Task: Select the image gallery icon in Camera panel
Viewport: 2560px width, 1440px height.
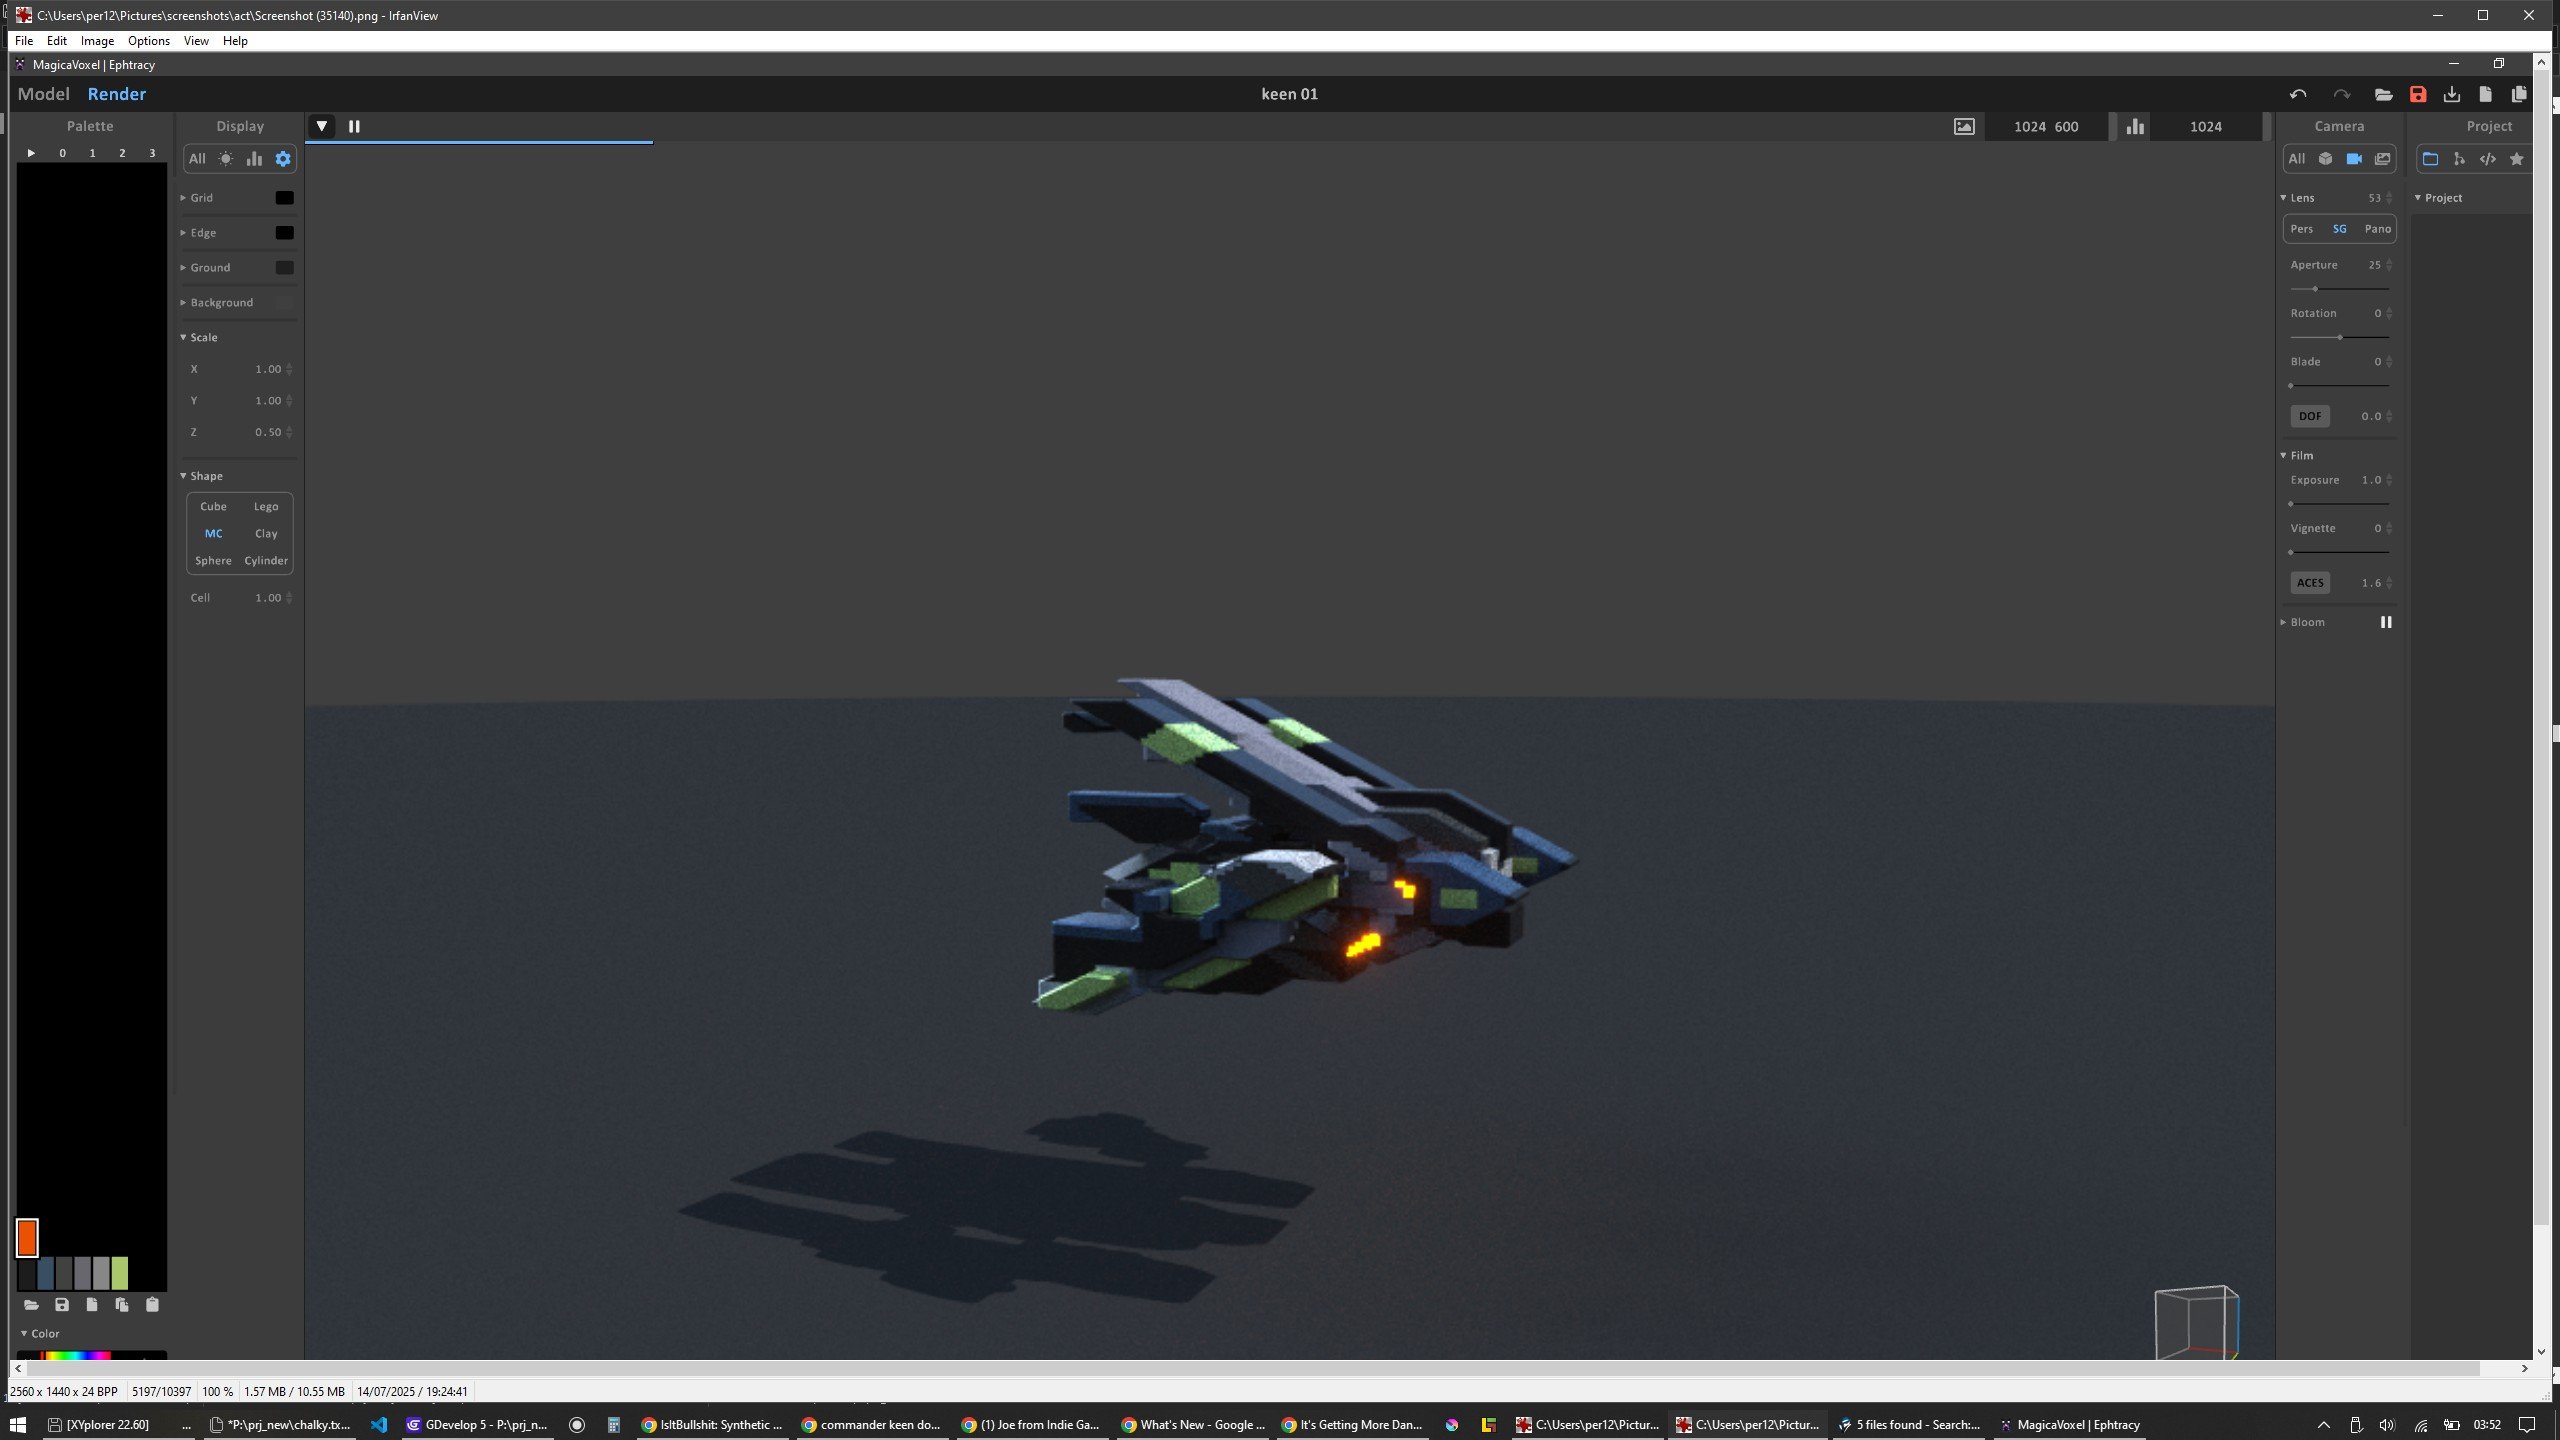Action: 2383,159
